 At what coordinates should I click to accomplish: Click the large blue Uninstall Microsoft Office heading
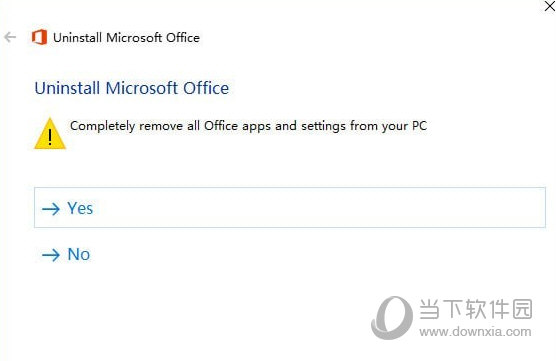(132, 88)
